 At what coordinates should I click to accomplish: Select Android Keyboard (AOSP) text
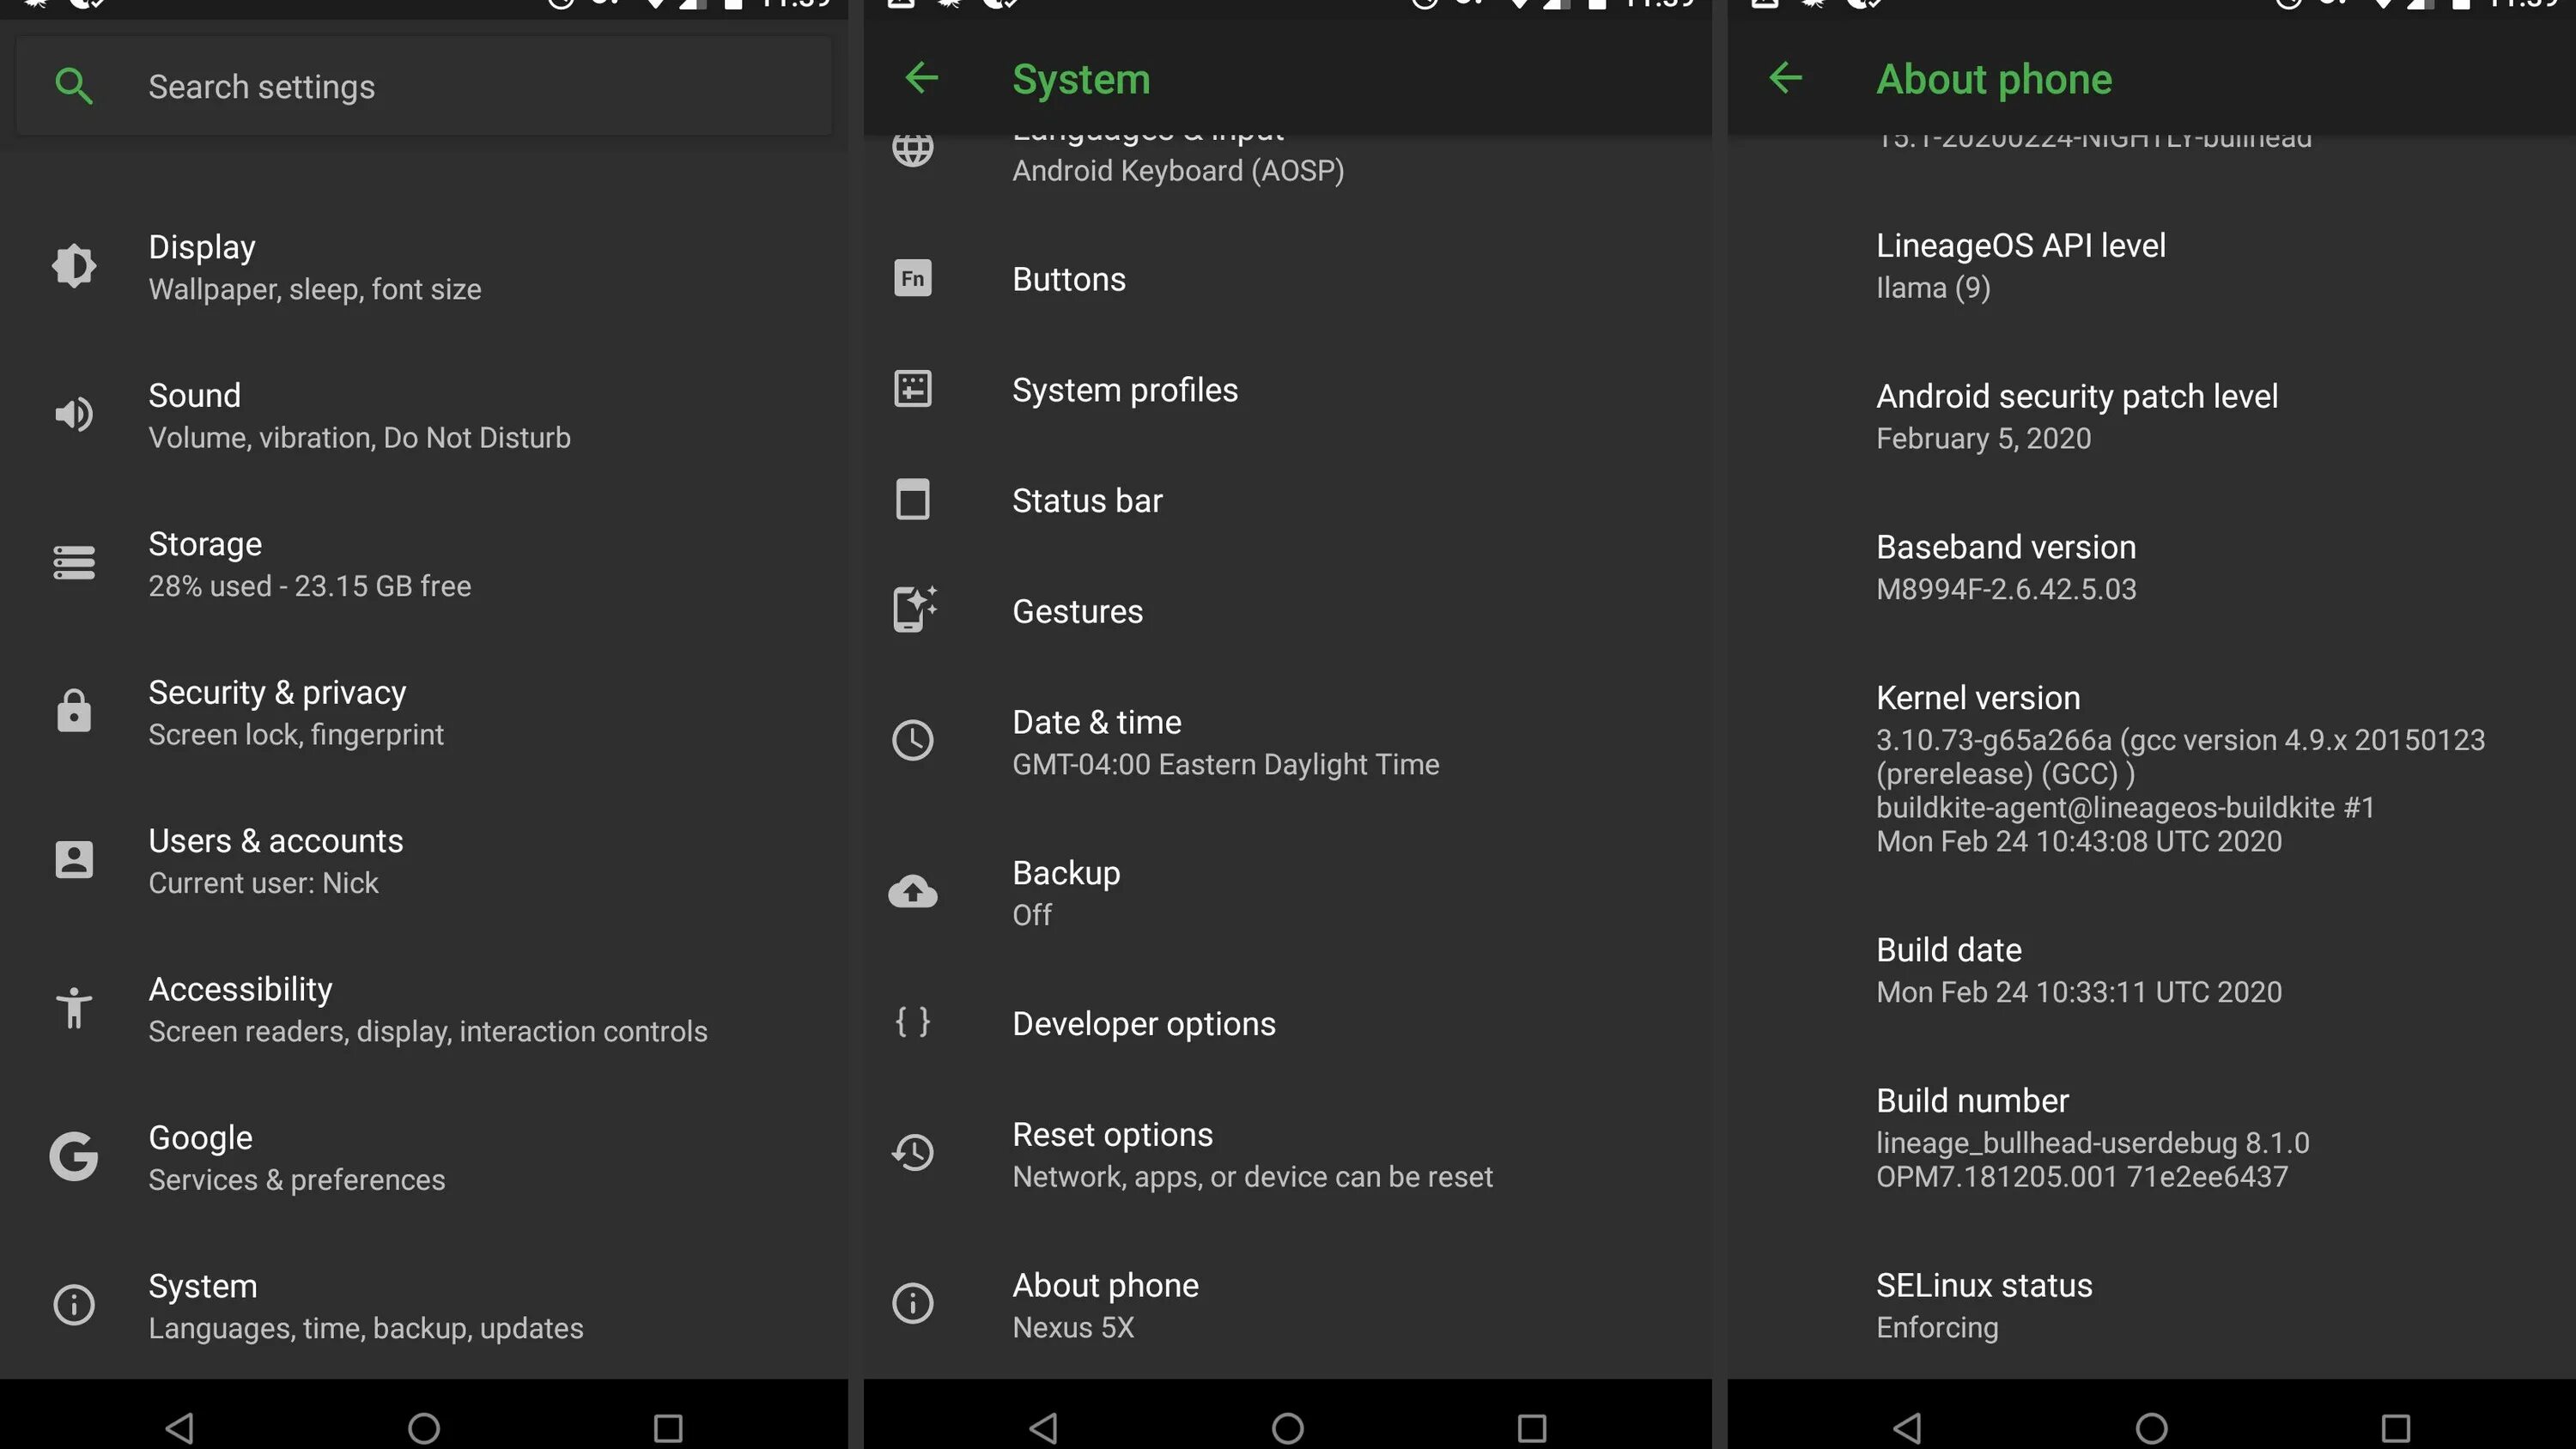tap(1178, 171)
